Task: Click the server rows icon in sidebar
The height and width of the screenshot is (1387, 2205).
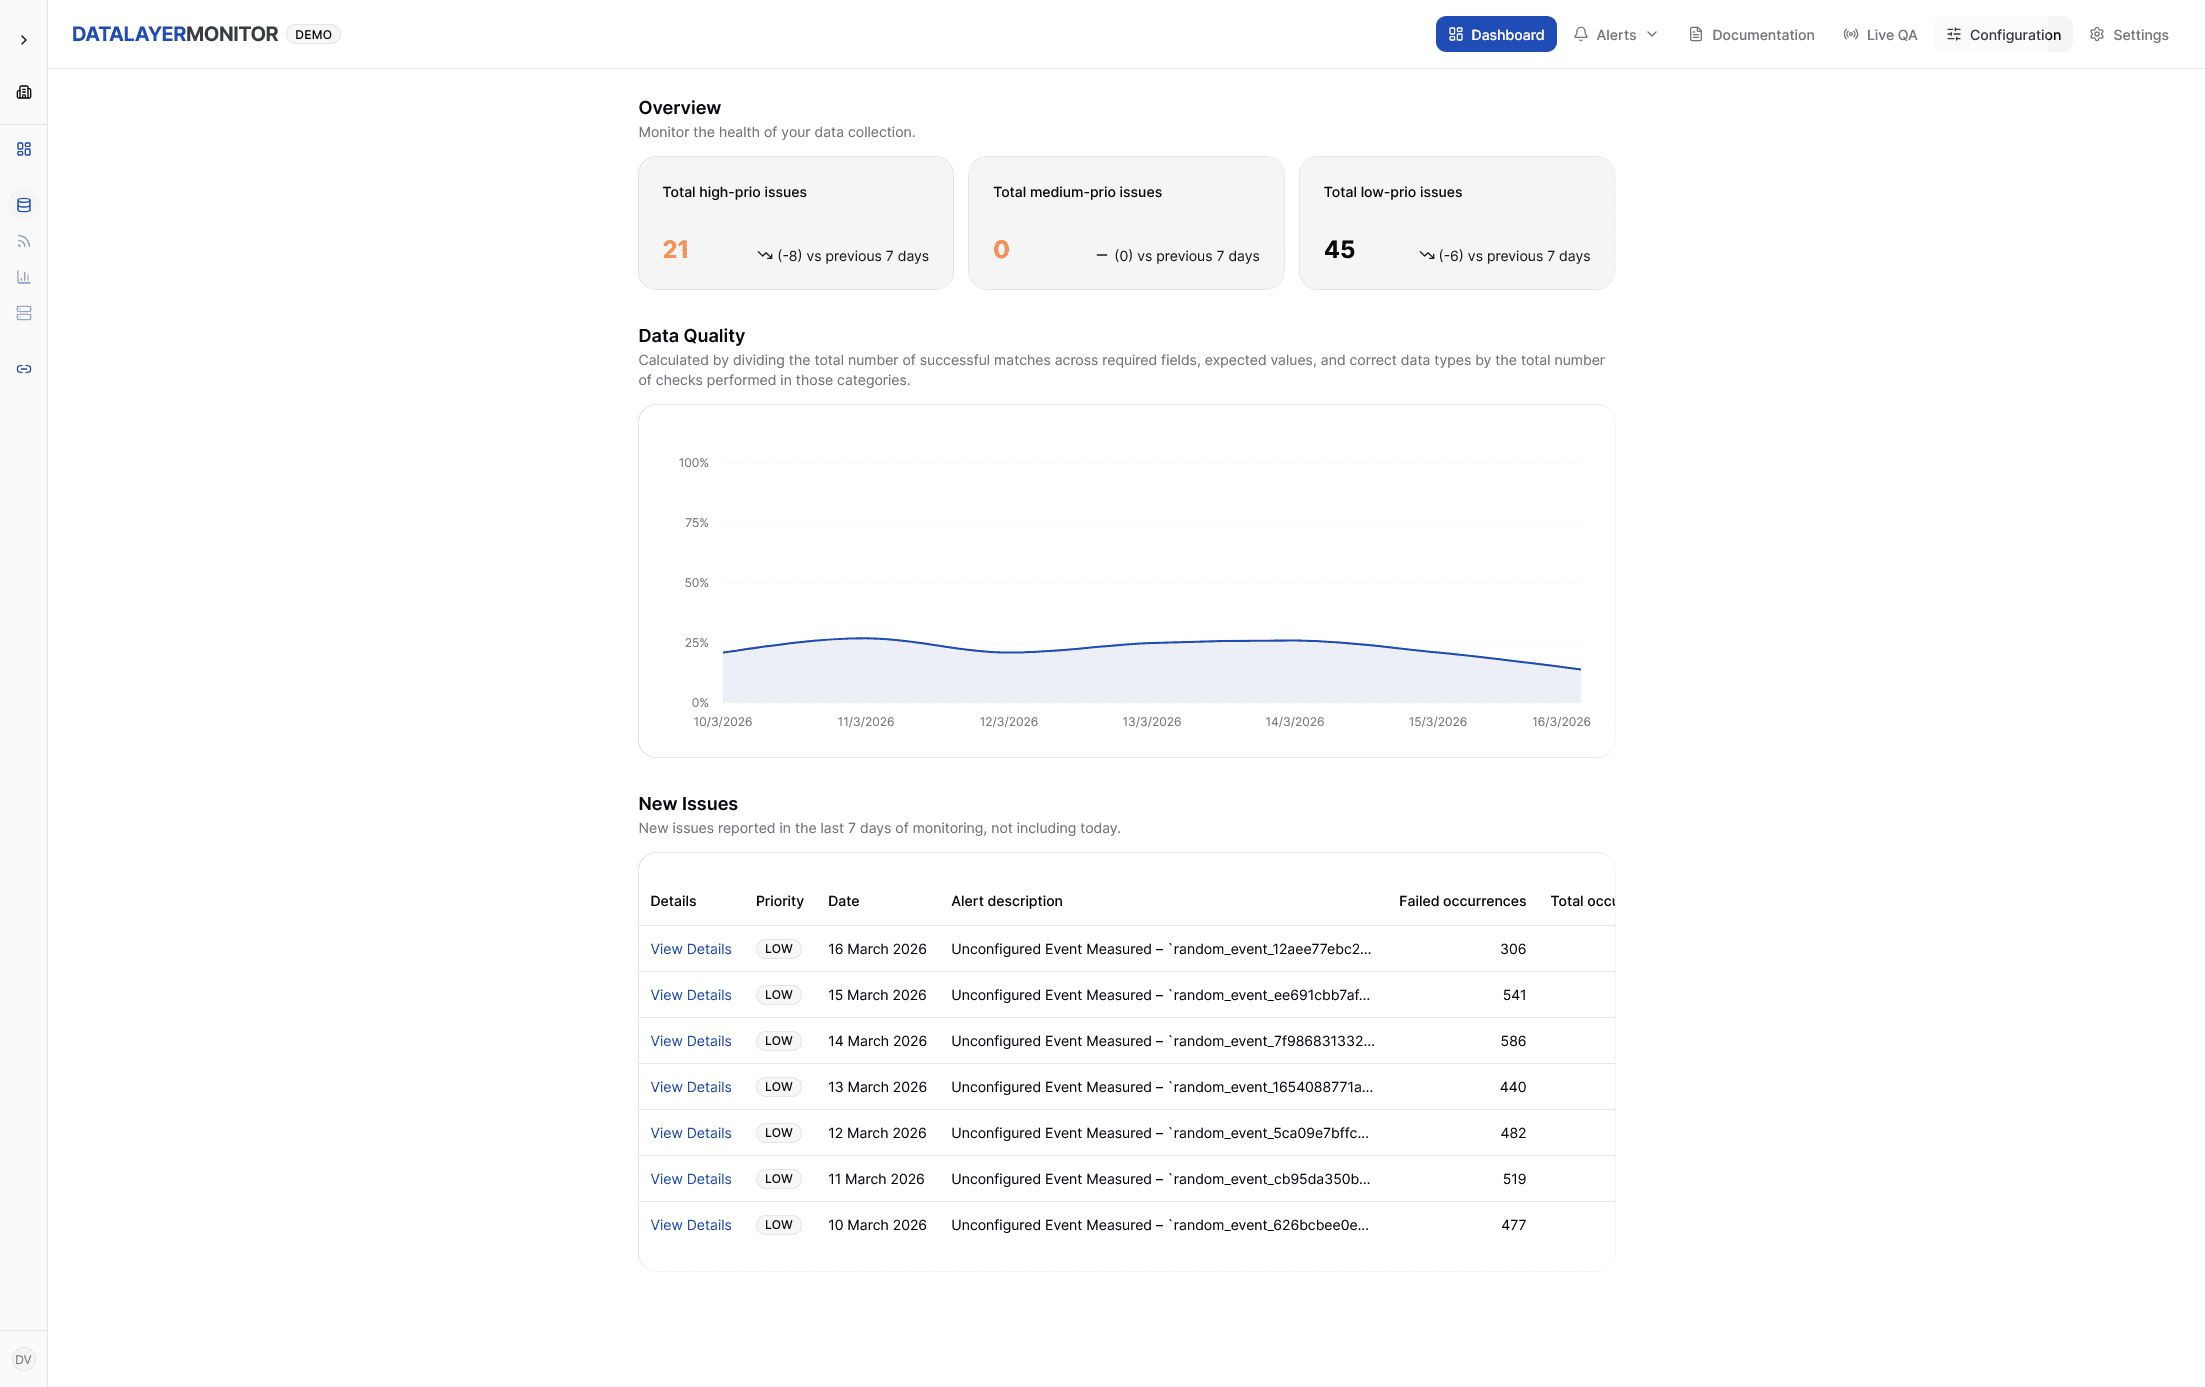Action: click(x=24, y=313)
